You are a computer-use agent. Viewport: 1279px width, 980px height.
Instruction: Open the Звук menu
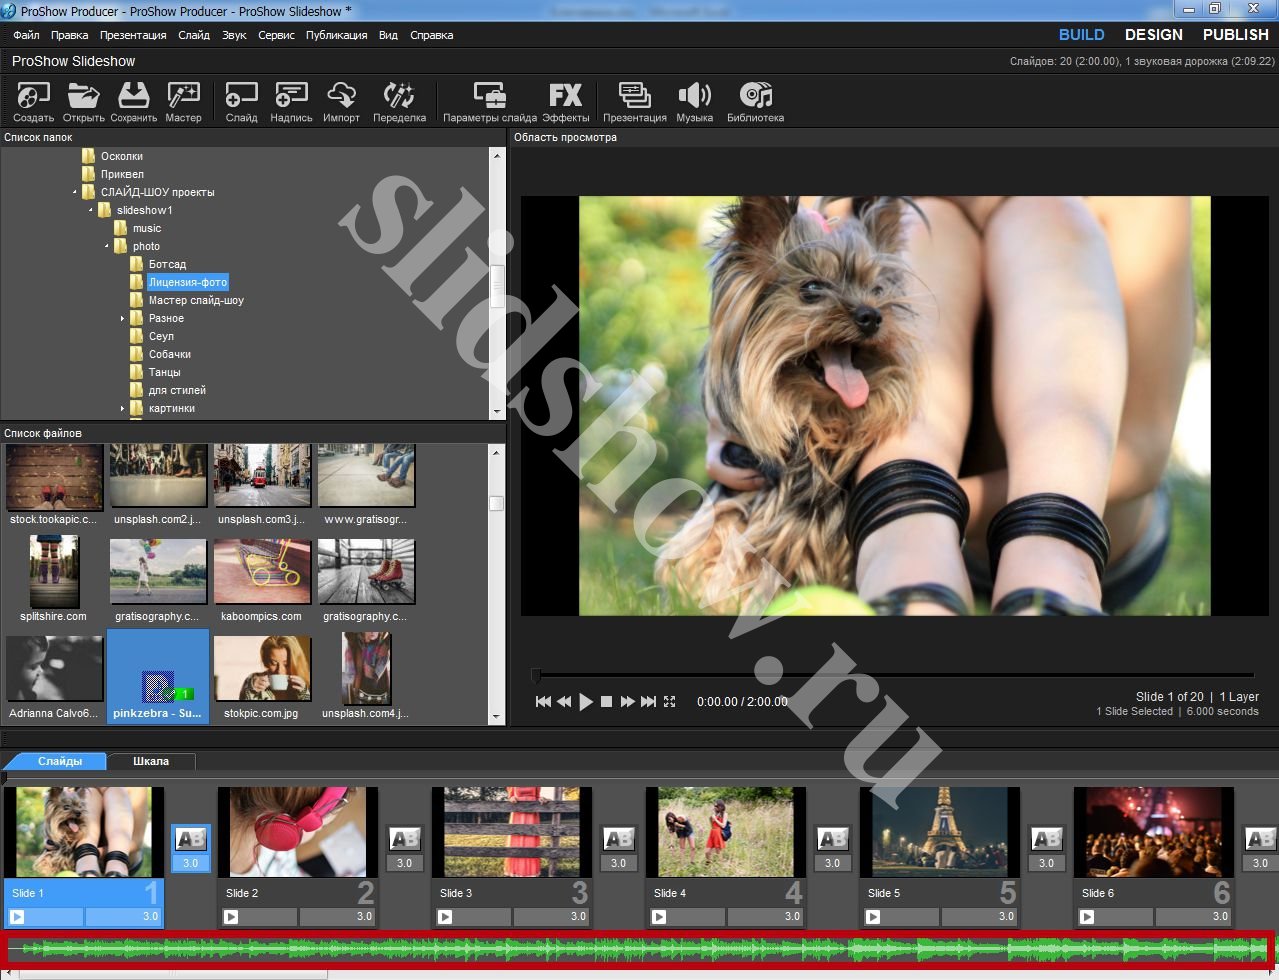[234, 35]
